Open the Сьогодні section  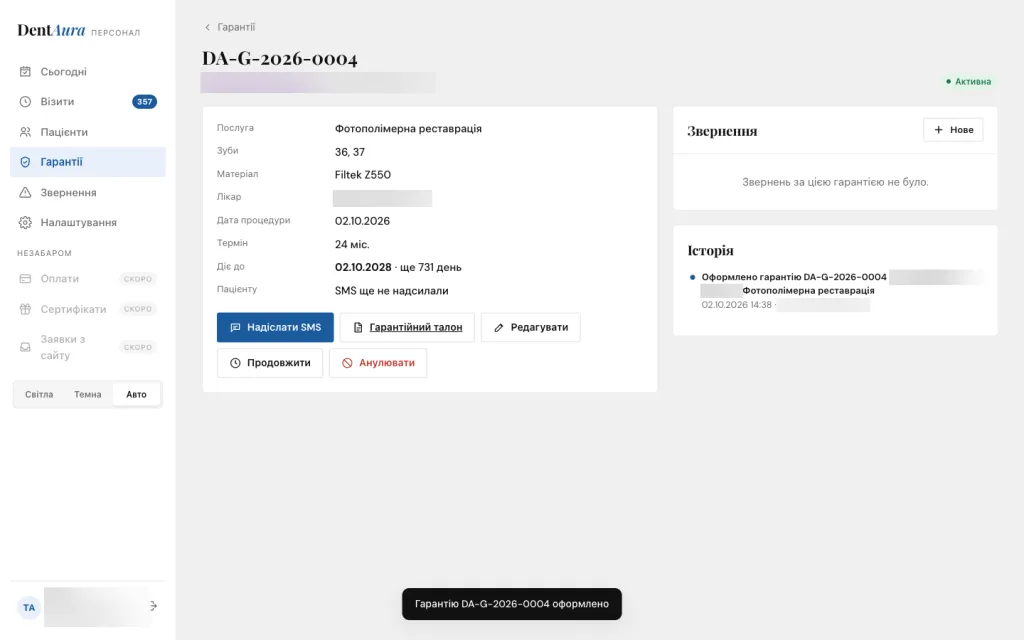point(88,71)
